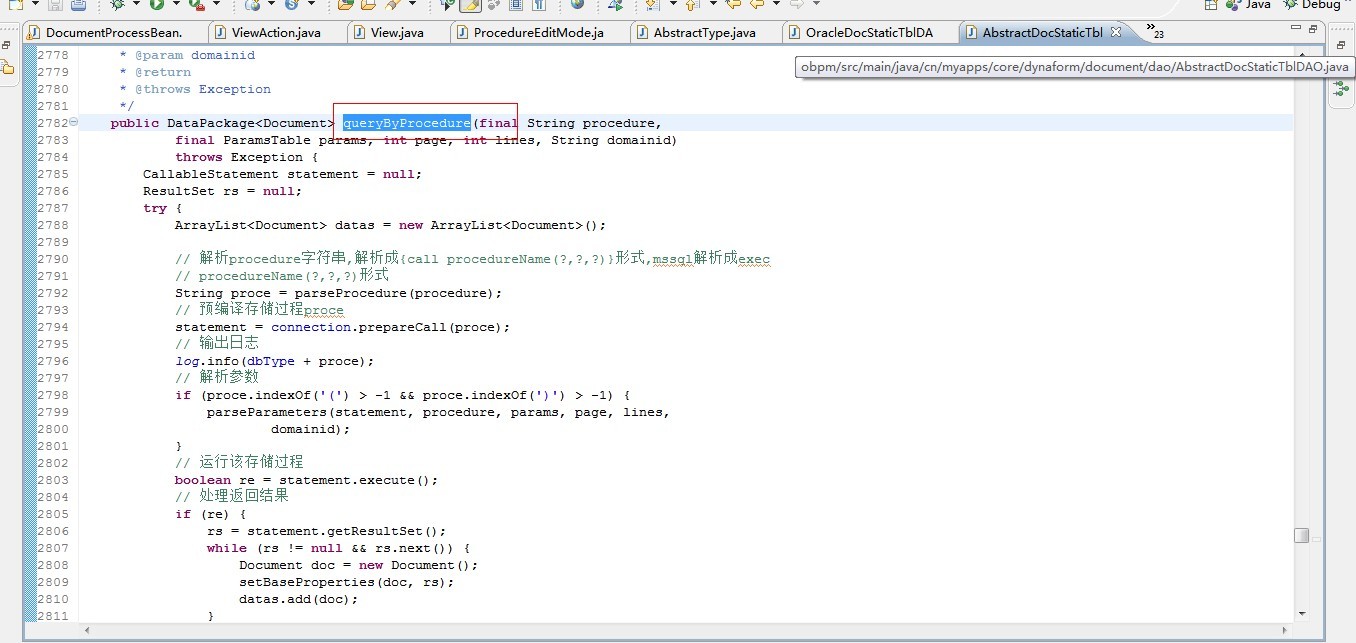Click the globe web browser icon

click(576, 5)
